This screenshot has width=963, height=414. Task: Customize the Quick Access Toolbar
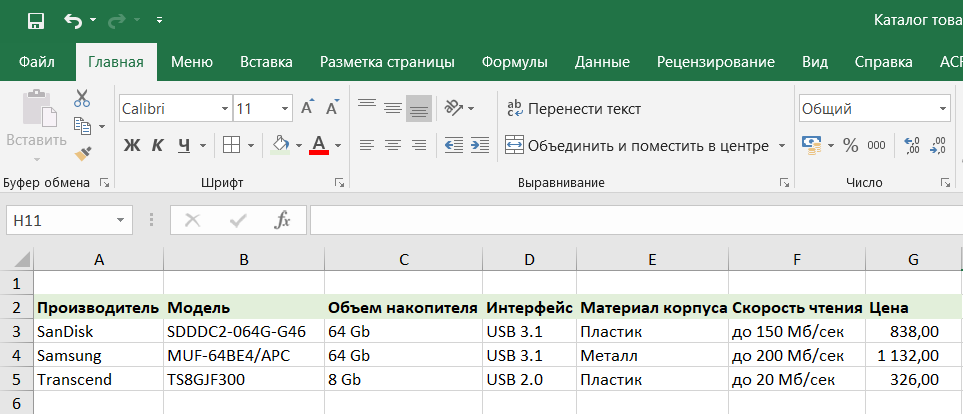(x=160, y=20)
